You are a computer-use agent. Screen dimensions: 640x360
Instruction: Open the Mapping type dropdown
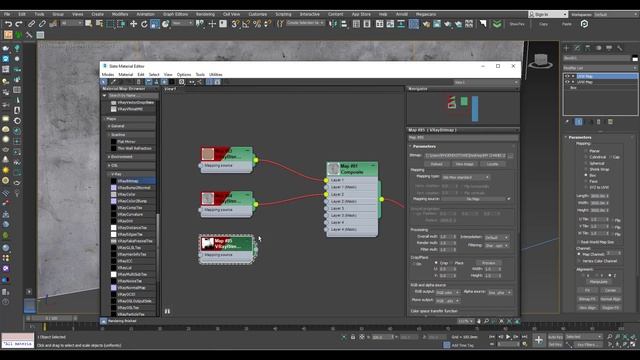pos(466,178)
